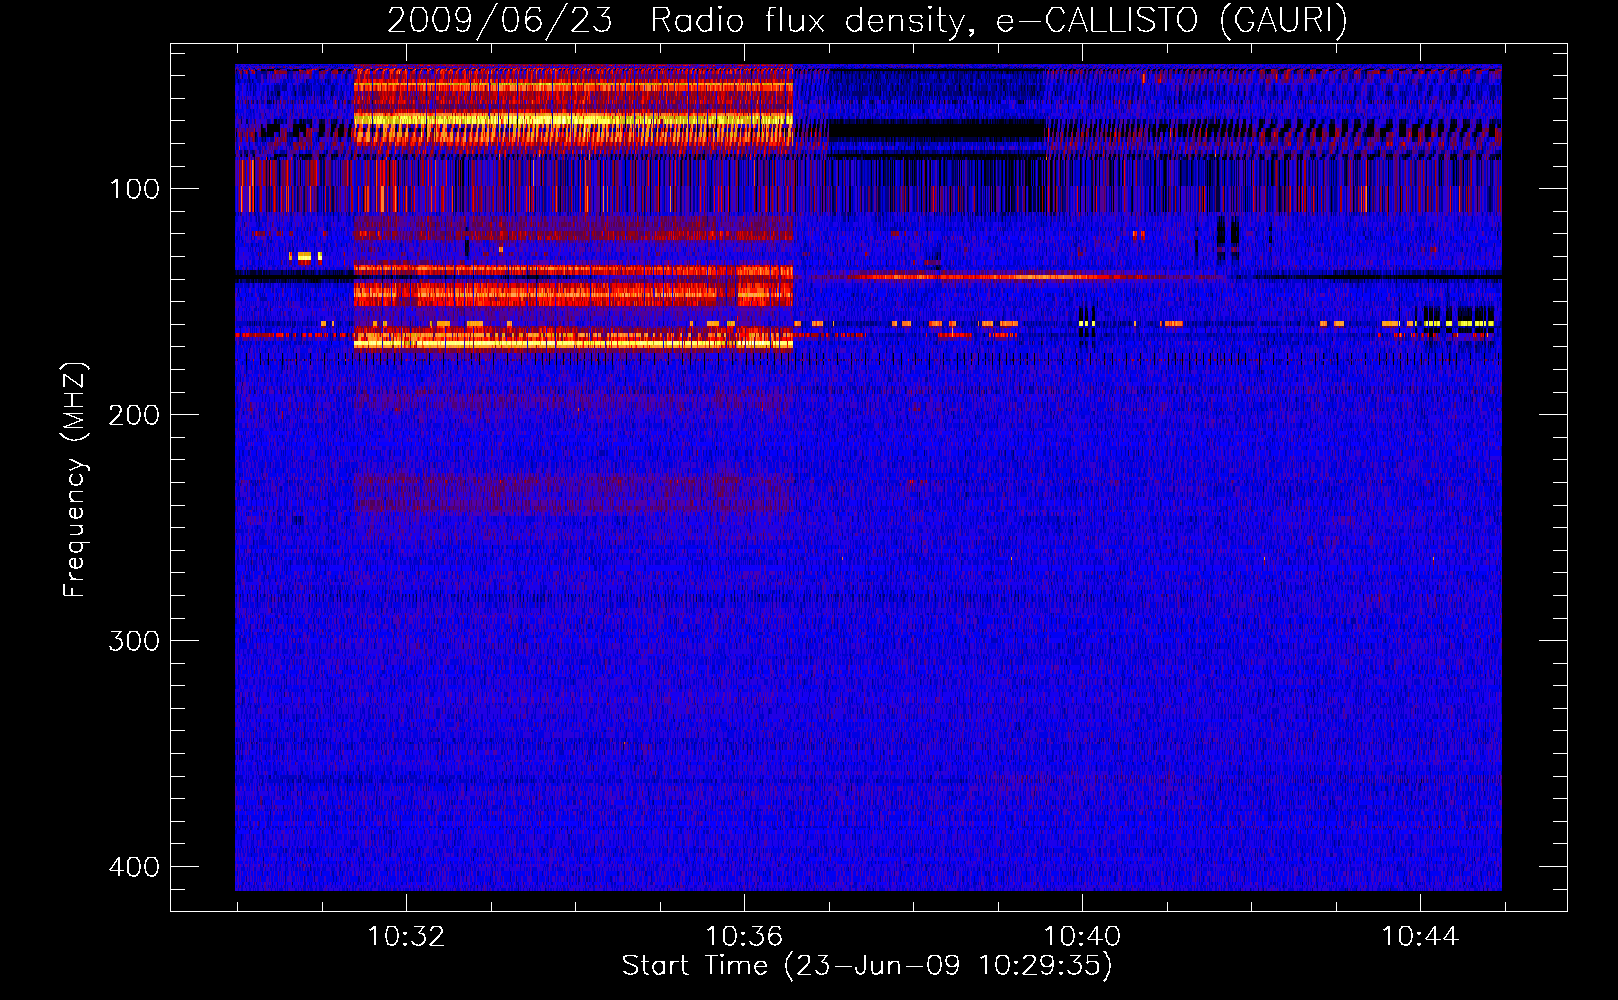Click the 'Frequency (MHZ)' axis label

[75, 479]
